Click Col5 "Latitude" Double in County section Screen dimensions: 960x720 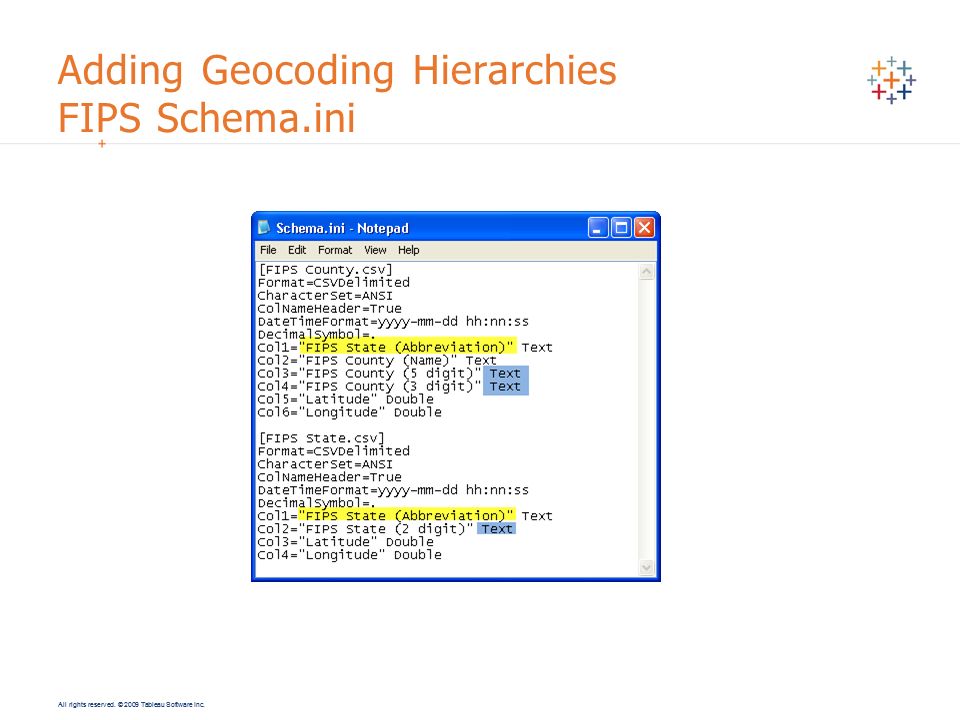345,399
